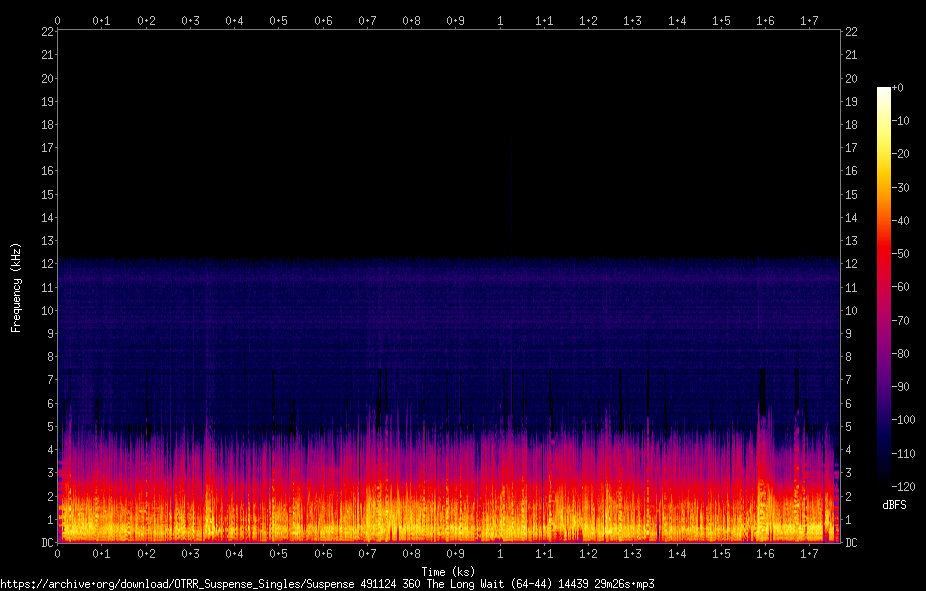Click the +0 label on the color scale
Viewport: 926px width, 591px height.
tap(898, 87)
